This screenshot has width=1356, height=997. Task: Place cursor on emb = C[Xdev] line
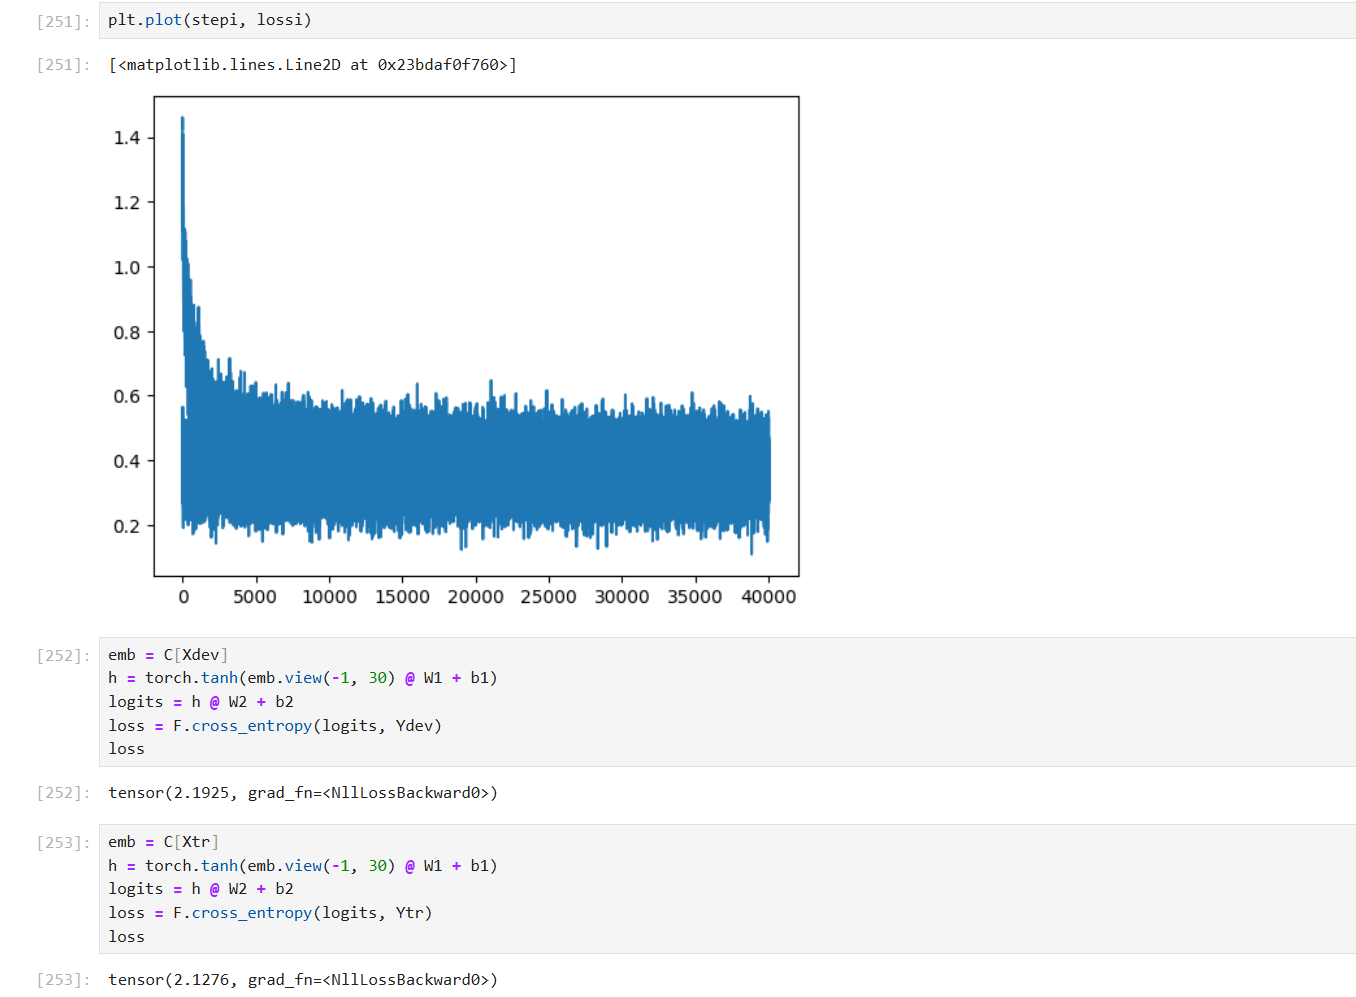[168, 655]
